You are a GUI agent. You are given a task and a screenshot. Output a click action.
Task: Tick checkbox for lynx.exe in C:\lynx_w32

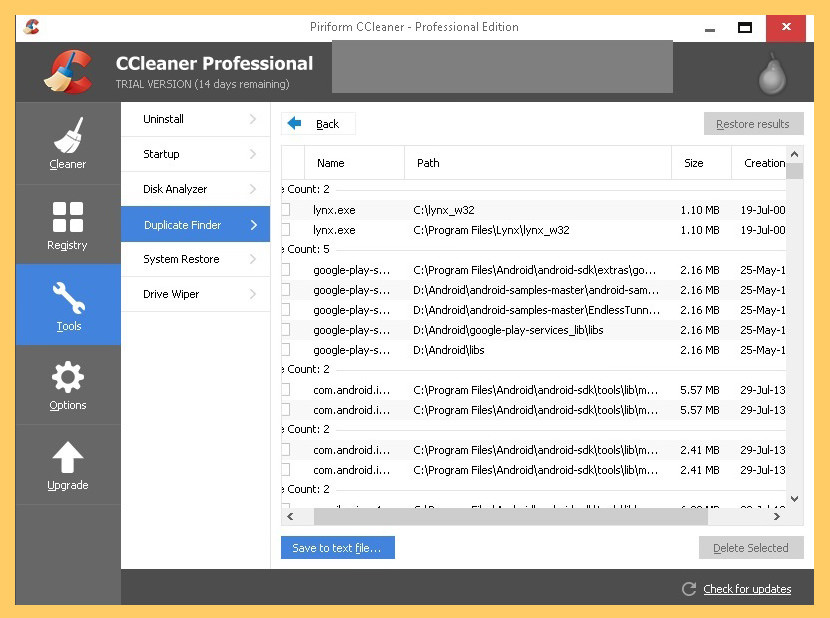click(285, 210)
